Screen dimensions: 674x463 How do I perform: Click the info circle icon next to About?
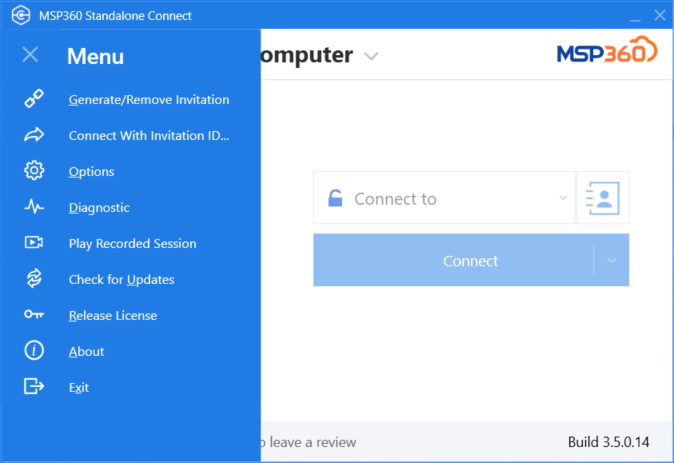point(34,350)
